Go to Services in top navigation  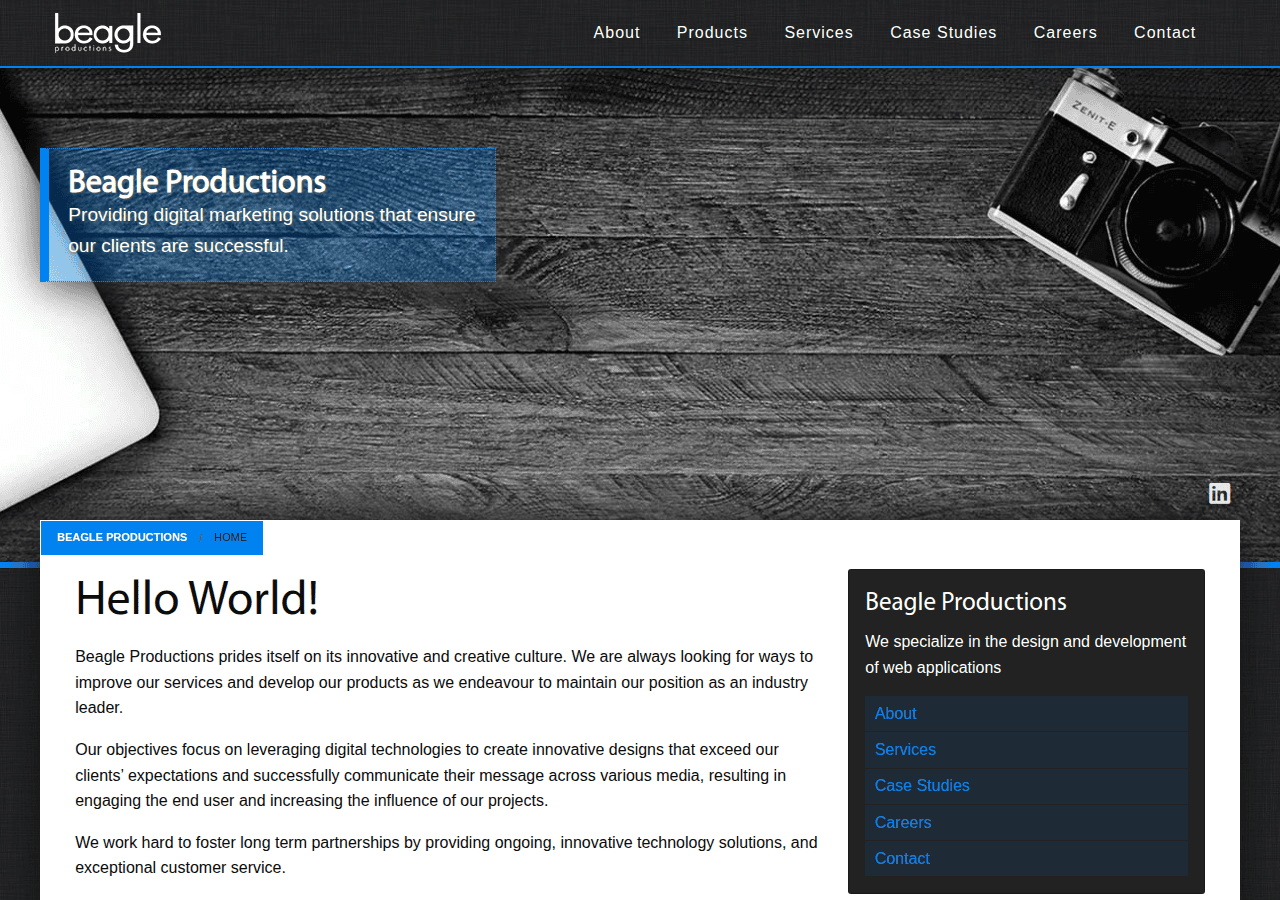(x=818, y=33)
